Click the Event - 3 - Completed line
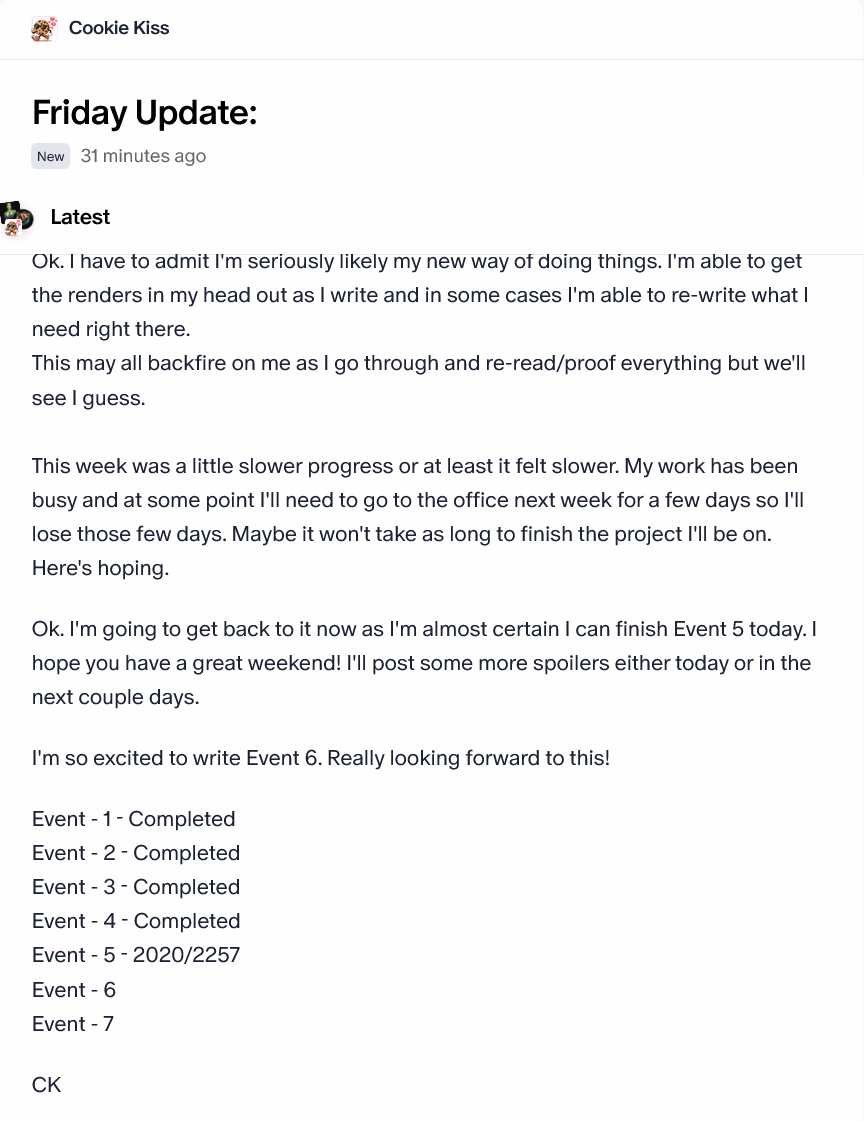 click(x=136, y=887)
